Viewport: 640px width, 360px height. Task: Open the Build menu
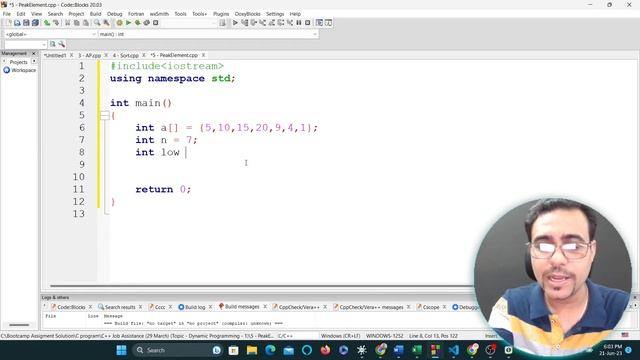click(x=95, y=14)
